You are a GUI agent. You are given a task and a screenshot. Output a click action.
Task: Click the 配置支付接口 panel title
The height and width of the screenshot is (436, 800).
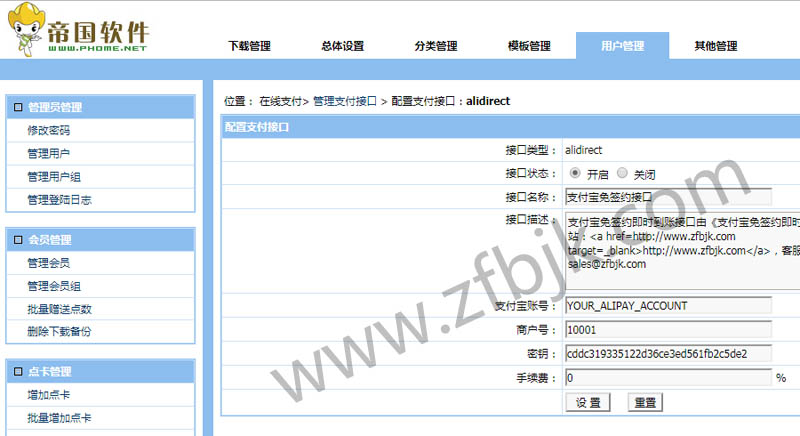click(257, 127)
